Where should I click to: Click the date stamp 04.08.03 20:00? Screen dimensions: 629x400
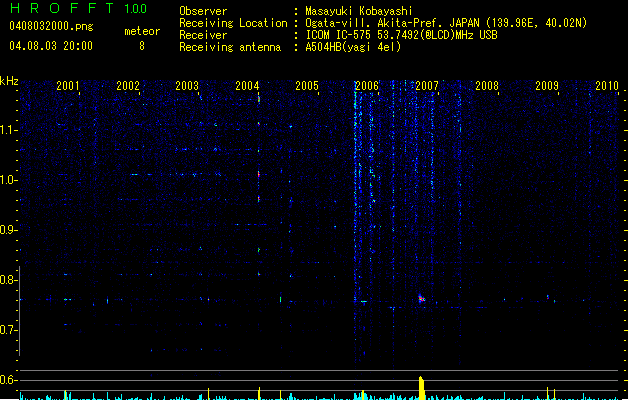(x=51, y=46)
